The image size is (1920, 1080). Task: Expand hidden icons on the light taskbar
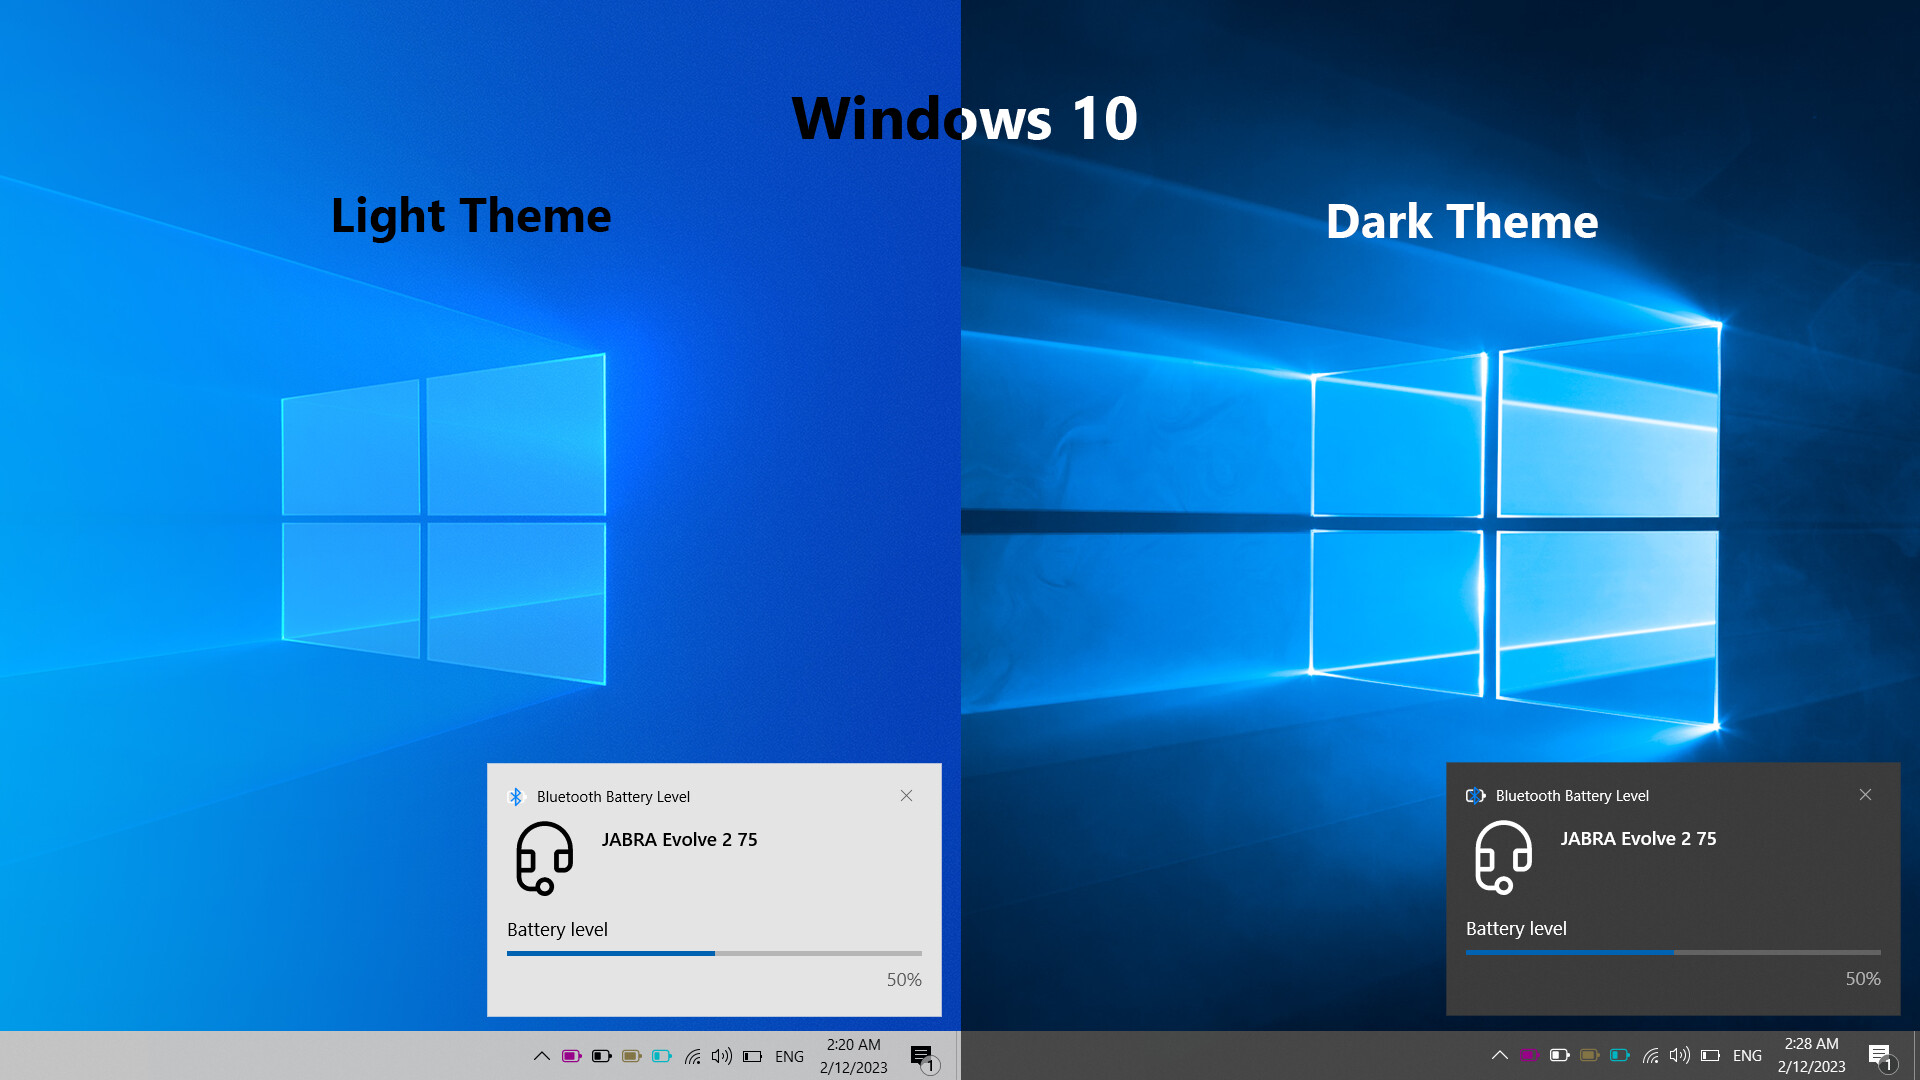tap(542, 1056)
